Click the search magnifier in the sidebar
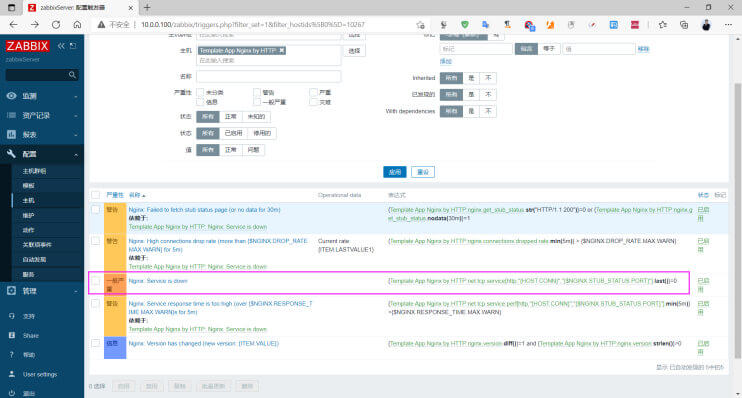Viewport: 742px width, 398px height. tap(72, 75)
